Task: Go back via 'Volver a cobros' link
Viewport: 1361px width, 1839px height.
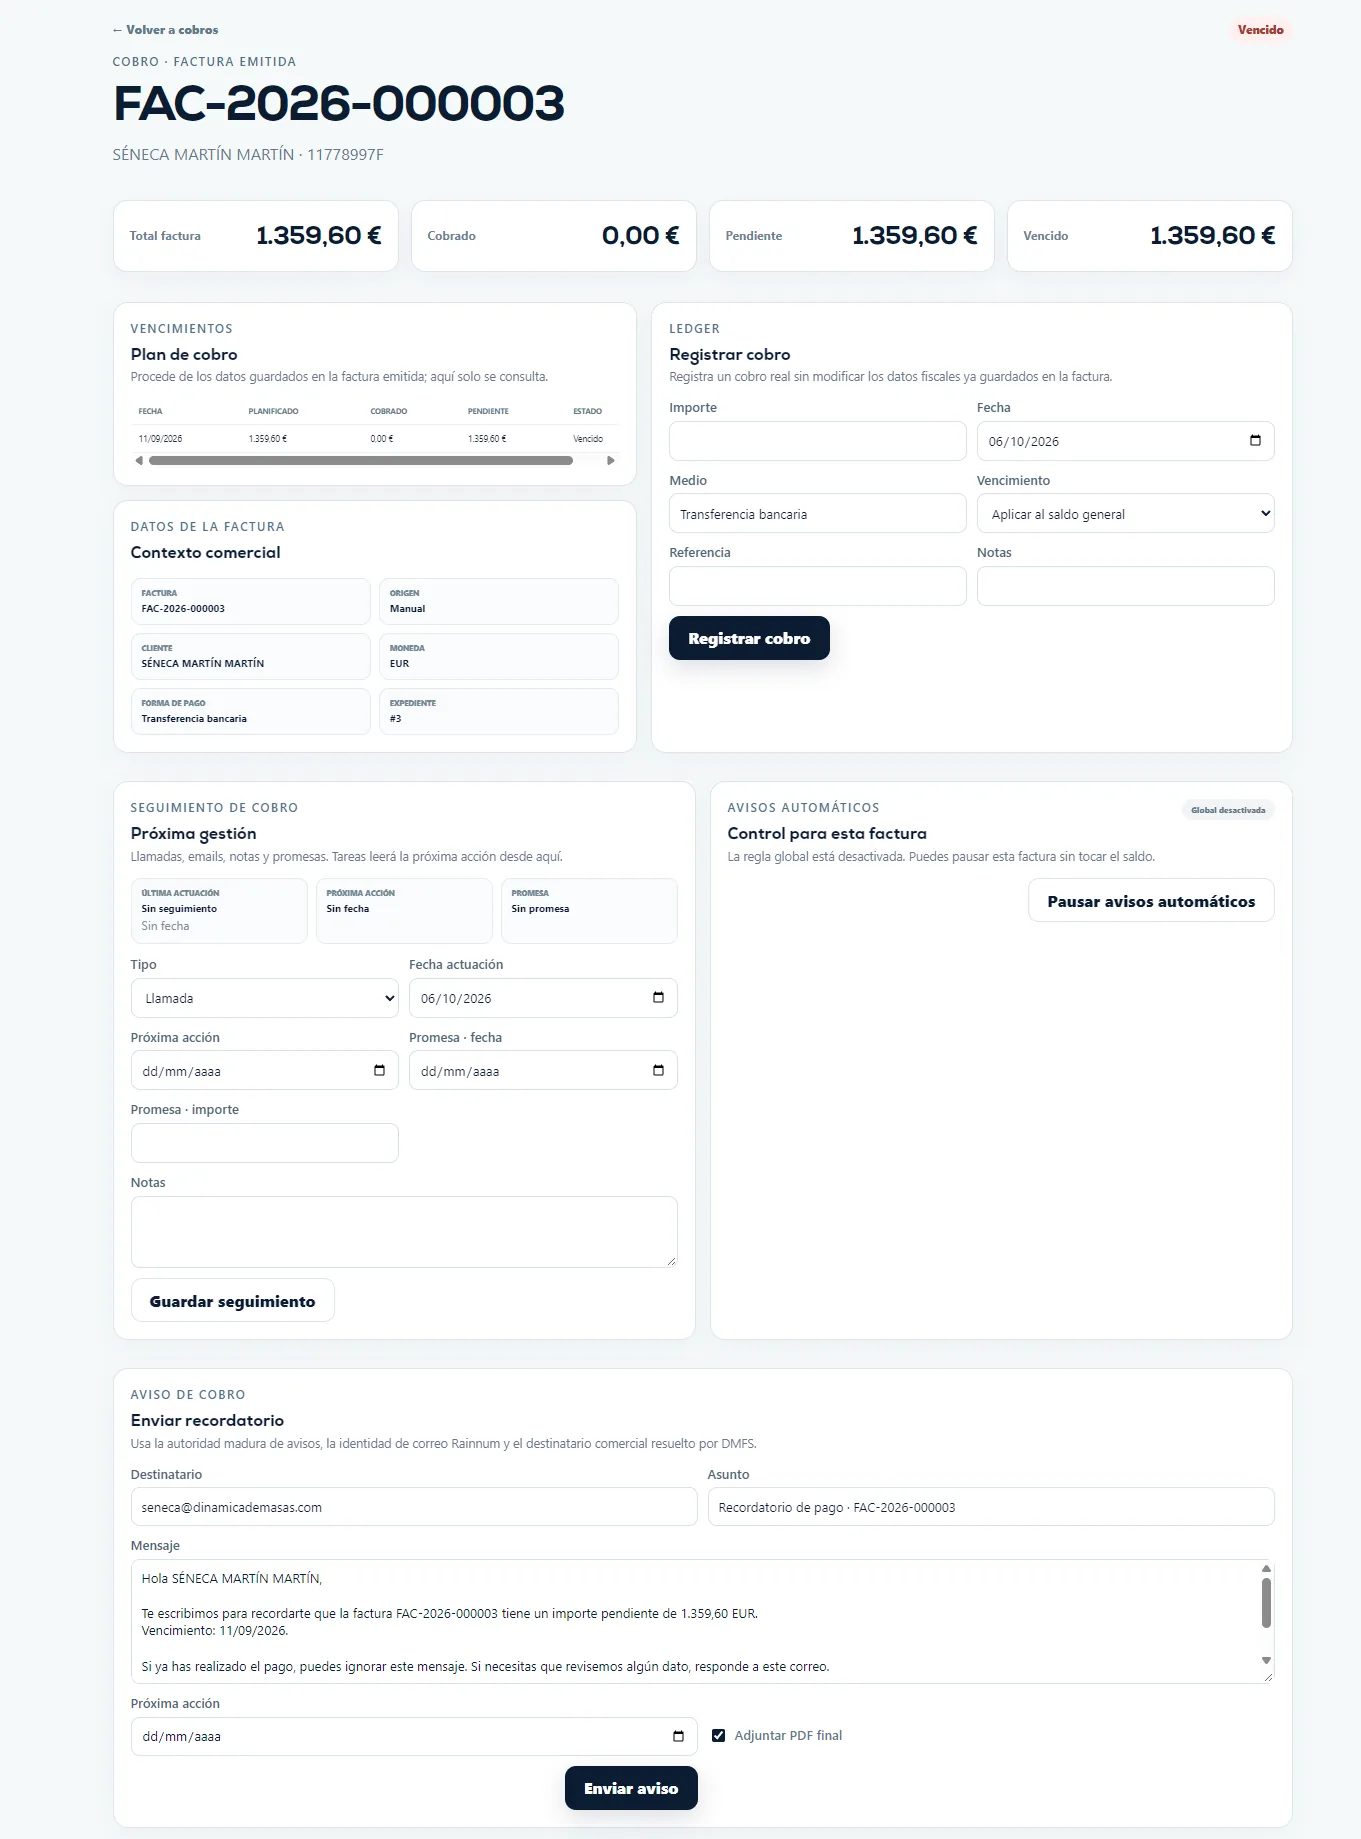Action: tap(165, 30)
